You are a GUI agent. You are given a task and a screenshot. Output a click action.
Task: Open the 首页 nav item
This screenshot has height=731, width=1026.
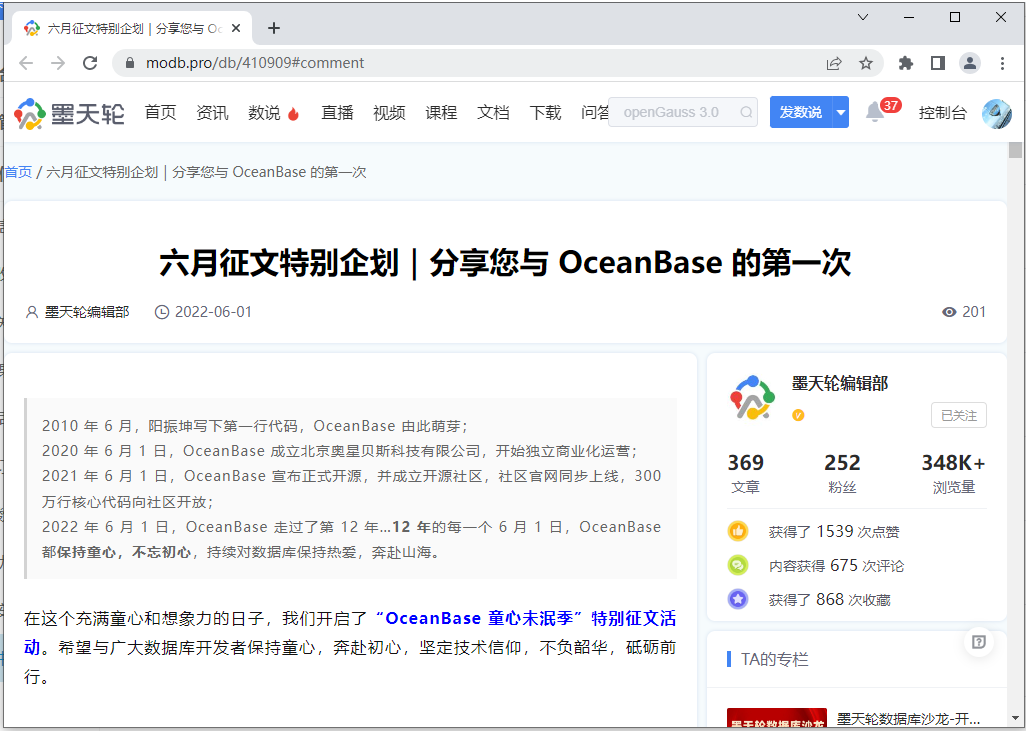(x=160, y=113)
